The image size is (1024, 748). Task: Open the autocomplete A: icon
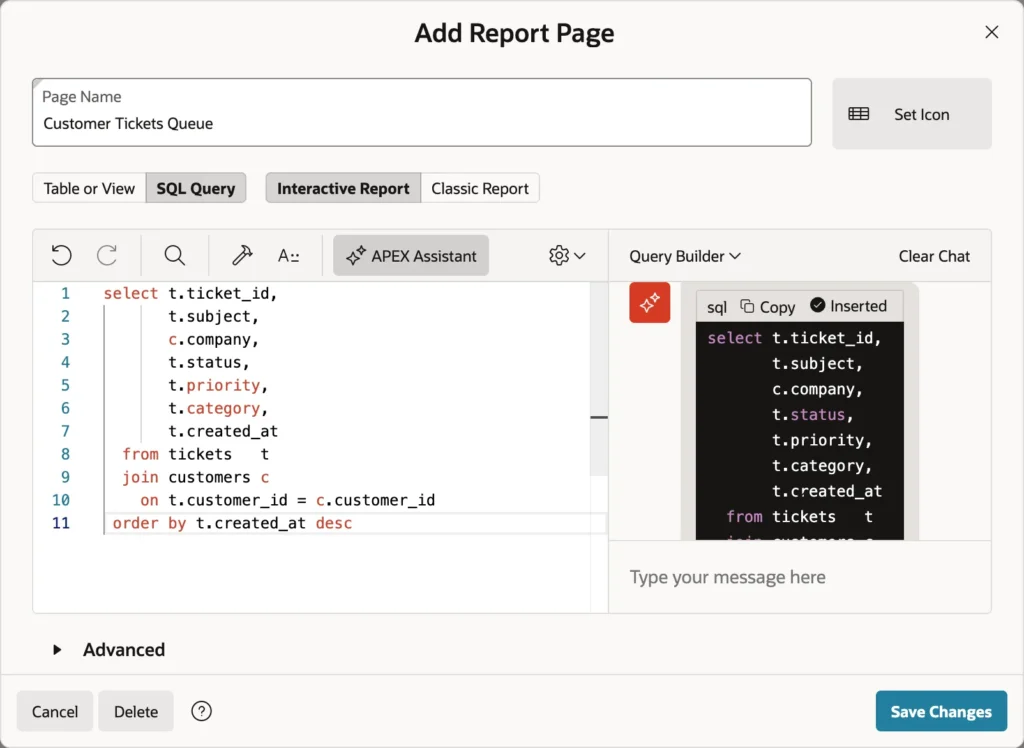coord(289,255)
